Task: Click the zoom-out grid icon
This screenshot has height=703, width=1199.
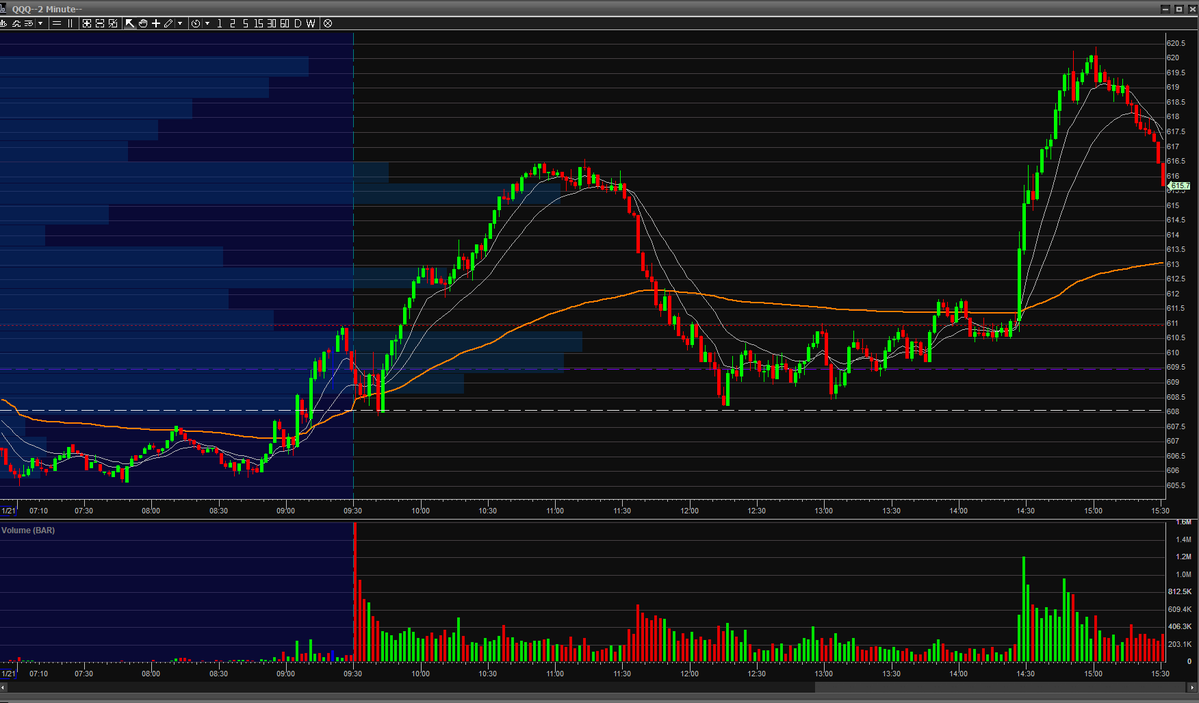Action: 99,24
